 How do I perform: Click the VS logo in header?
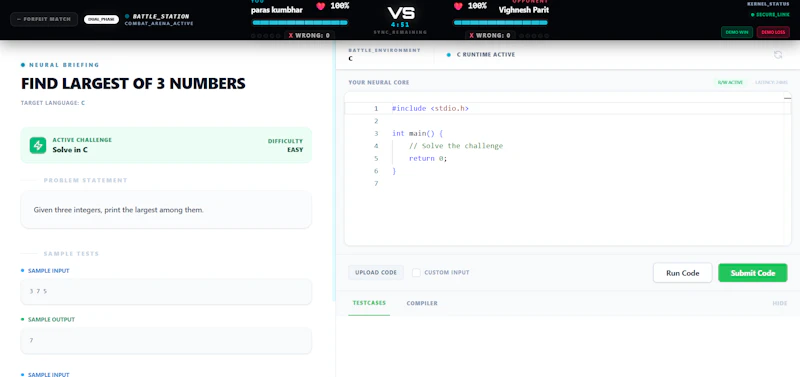pos(401,13)
